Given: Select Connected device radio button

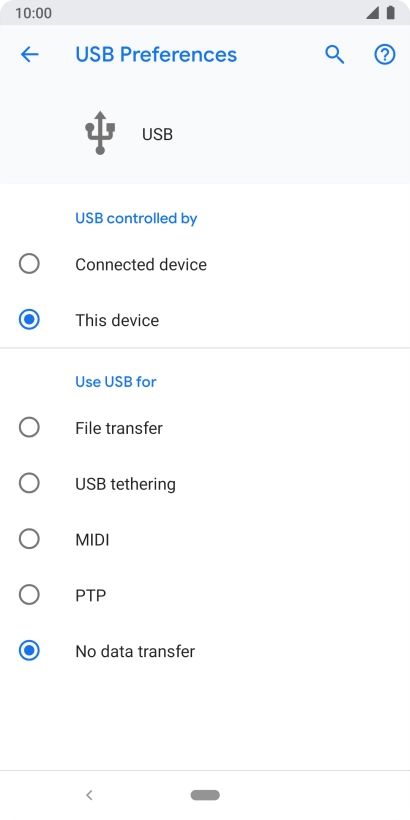Looking at the screenshot, I should 29,264.
